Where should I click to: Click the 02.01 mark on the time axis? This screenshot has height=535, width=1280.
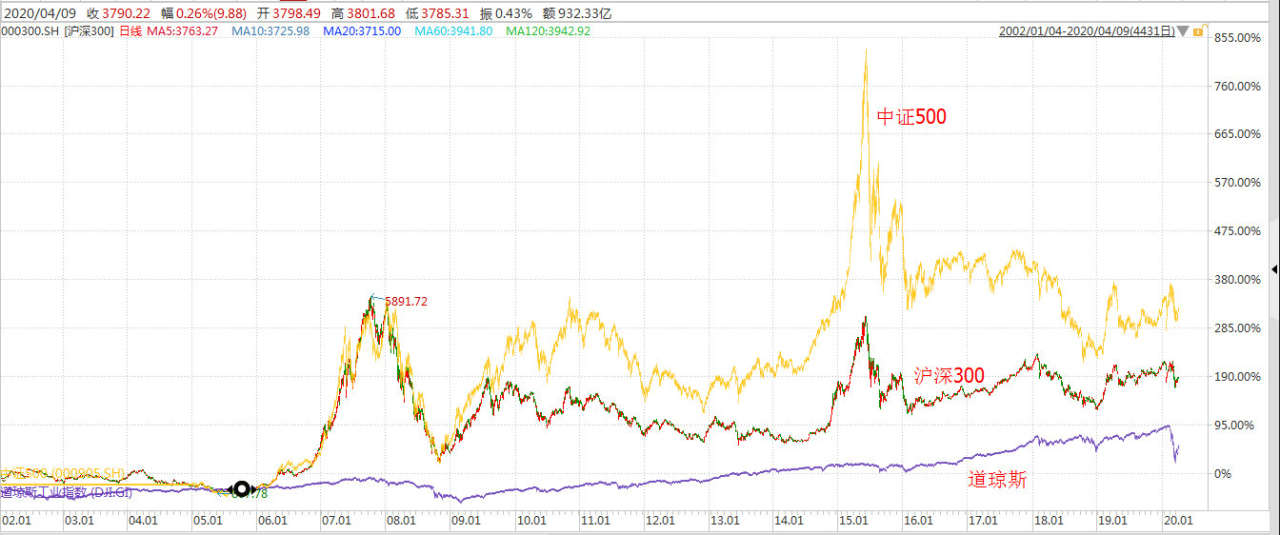[16, 520]
